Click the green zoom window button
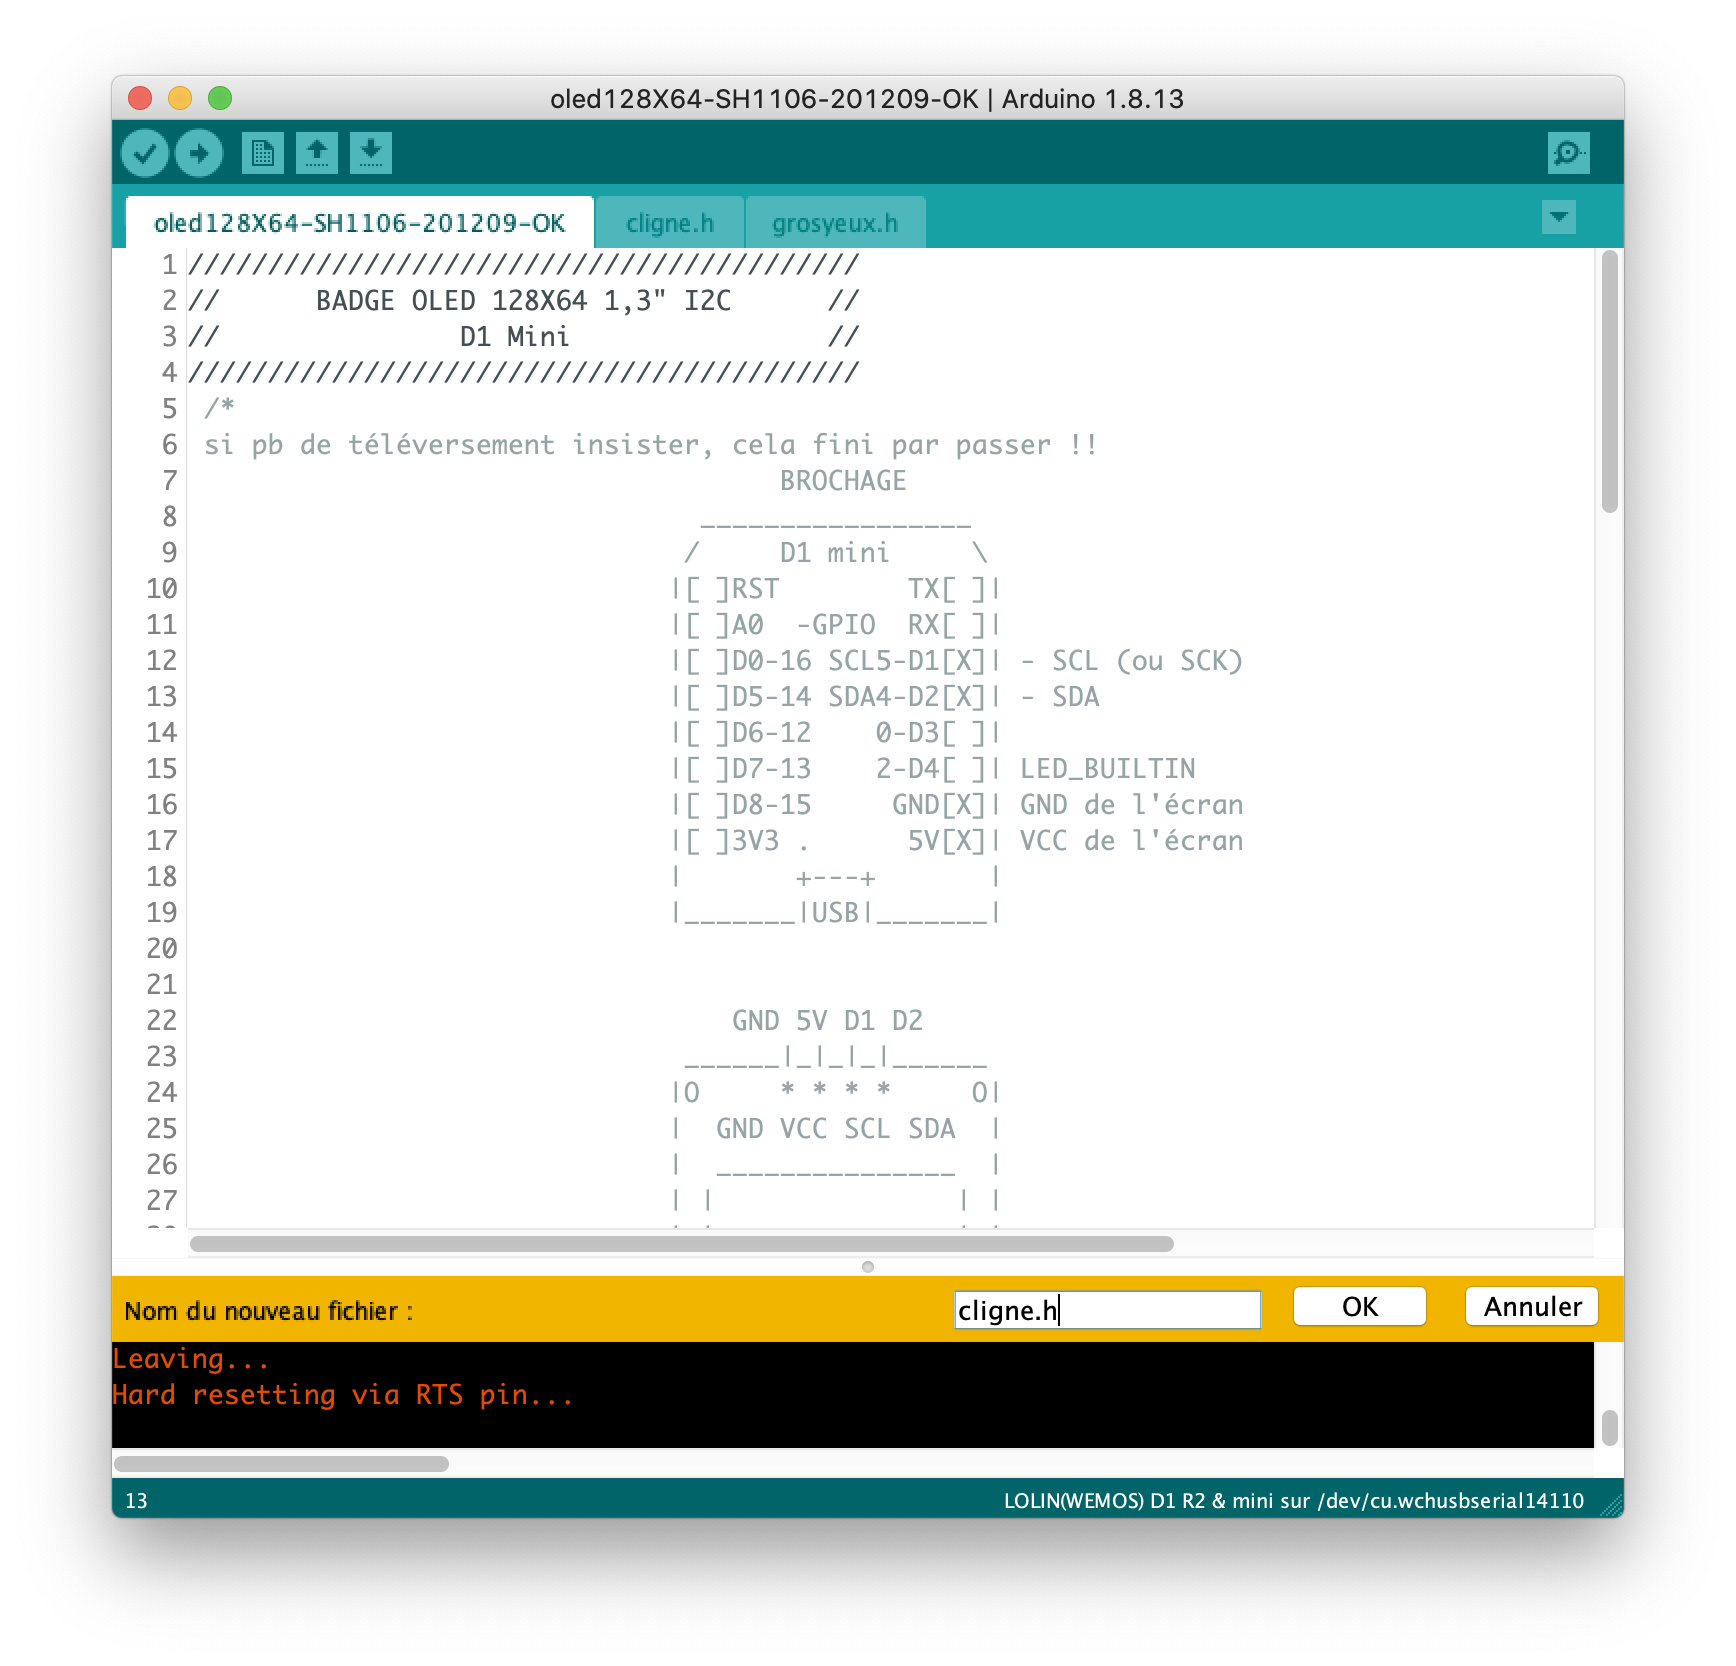The width and height of the screenshot is (1736, 1666). (x=220, y=98)
